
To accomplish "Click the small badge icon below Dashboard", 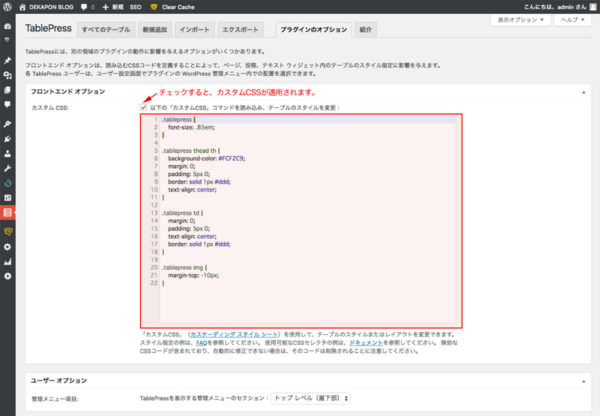I will [7, 40].
